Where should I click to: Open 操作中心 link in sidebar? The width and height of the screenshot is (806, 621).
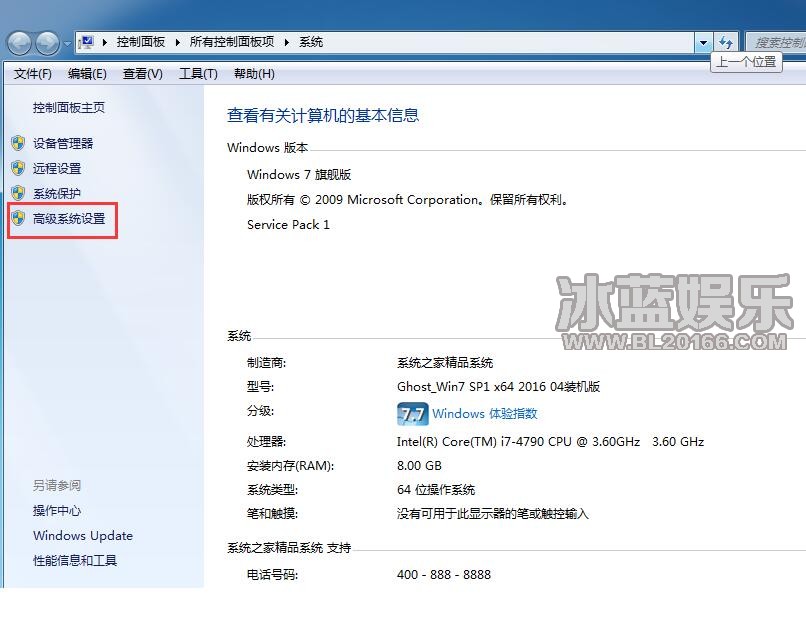click(57, 510)
